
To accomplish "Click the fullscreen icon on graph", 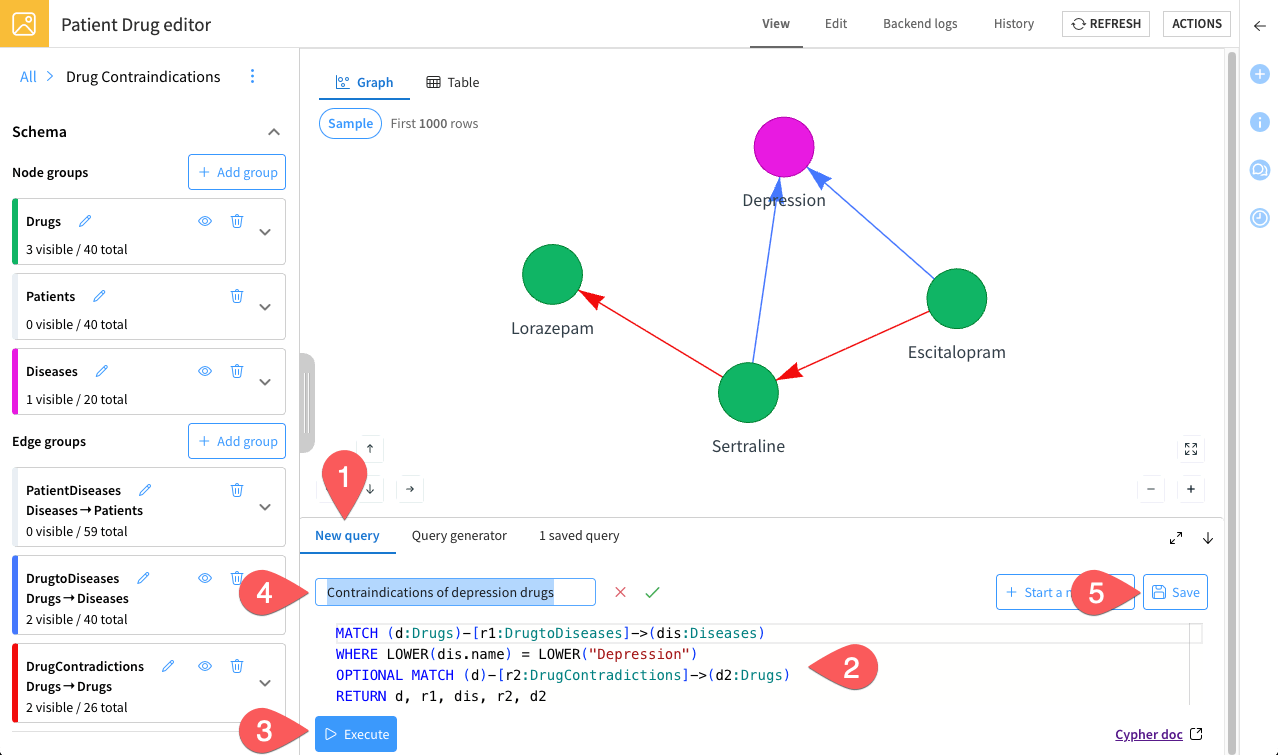I will point(1191,449).
